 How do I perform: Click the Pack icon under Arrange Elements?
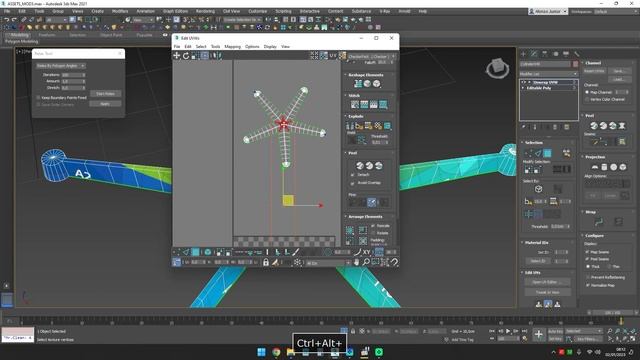click(350, 230)
